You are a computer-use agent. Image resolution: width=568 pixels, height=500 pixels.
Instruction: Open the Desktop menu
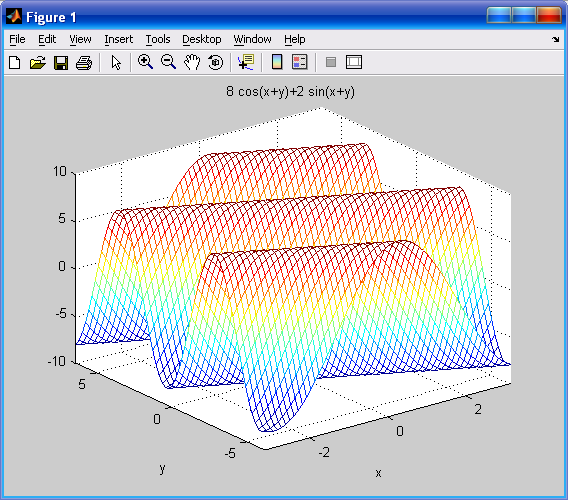(x=201, y=39)
